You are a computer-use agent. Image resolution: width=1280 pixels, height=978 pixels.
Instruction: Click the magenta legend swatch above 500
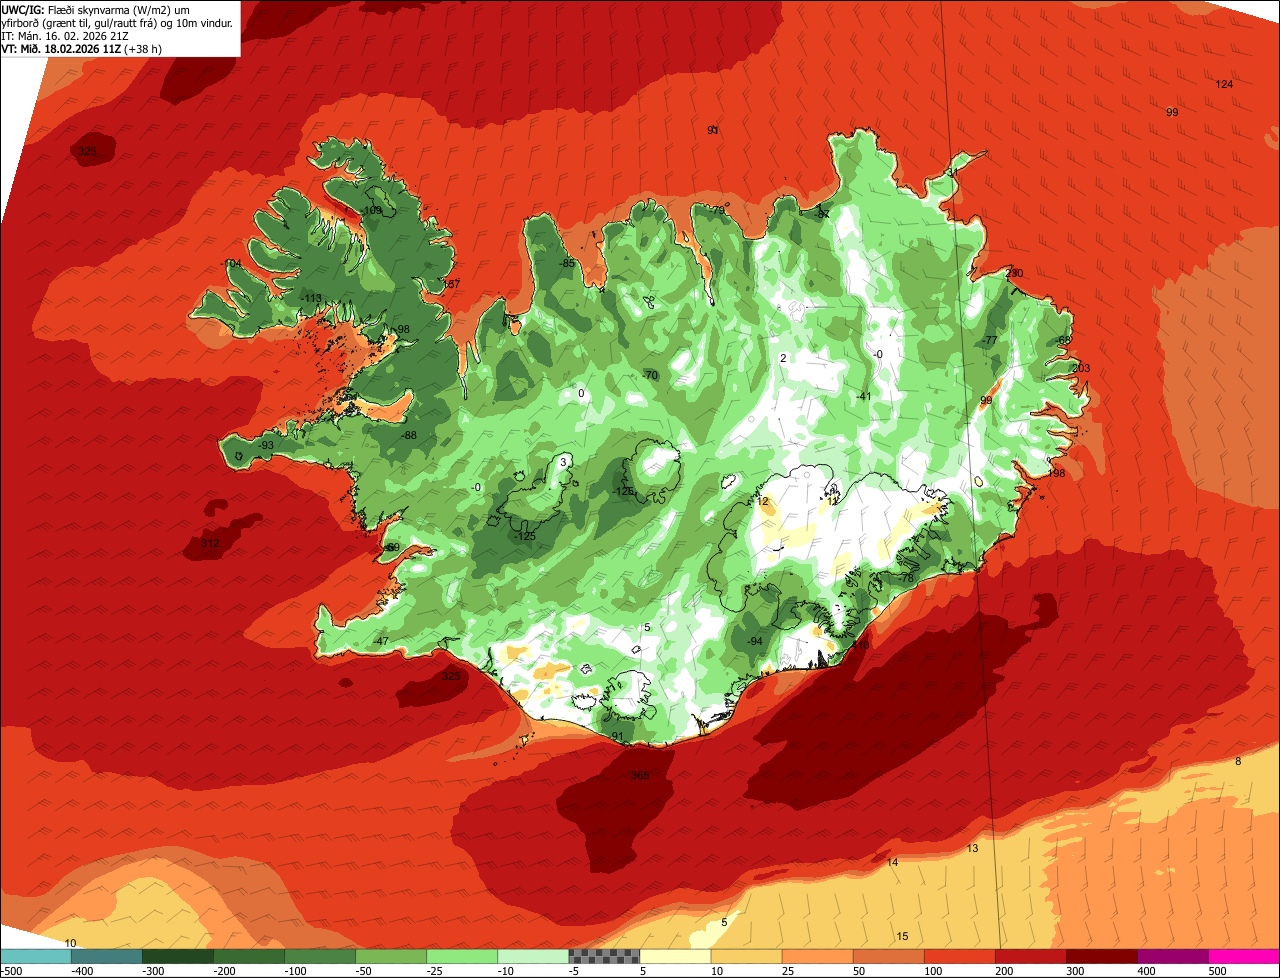click(x=1244, y=956)
